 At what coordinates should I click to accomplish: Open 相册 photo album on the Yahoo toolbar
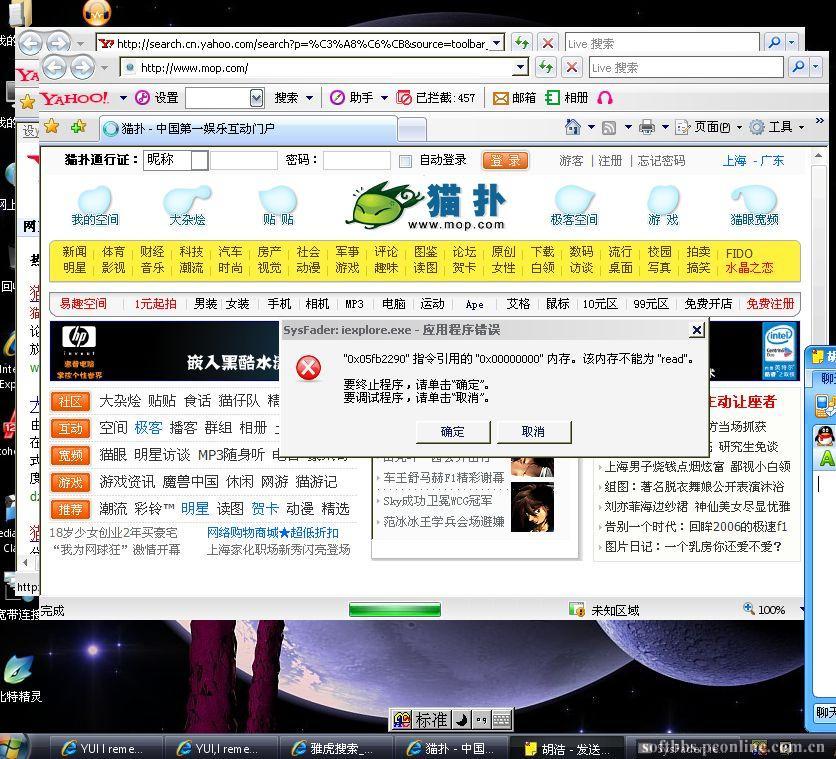coord(567,98)
